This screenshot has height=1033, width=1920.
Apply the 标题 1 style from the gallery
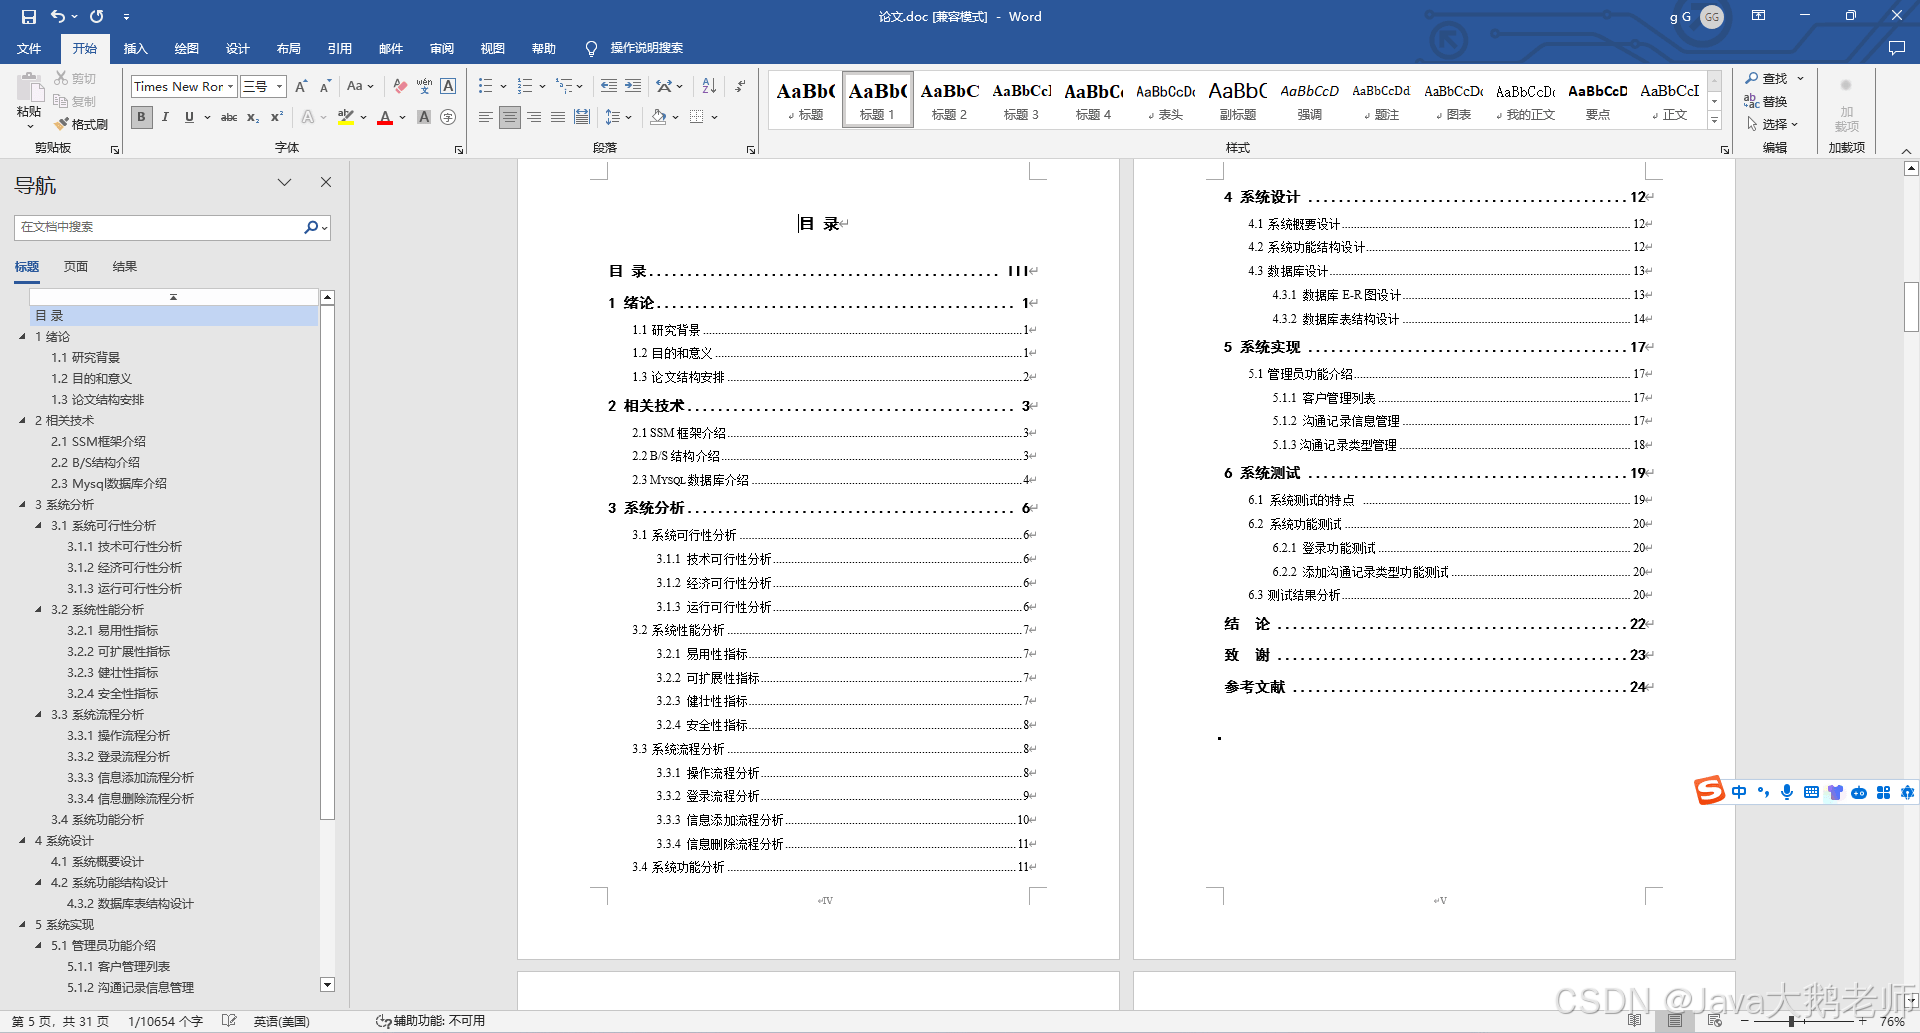[x=878, y=100]
